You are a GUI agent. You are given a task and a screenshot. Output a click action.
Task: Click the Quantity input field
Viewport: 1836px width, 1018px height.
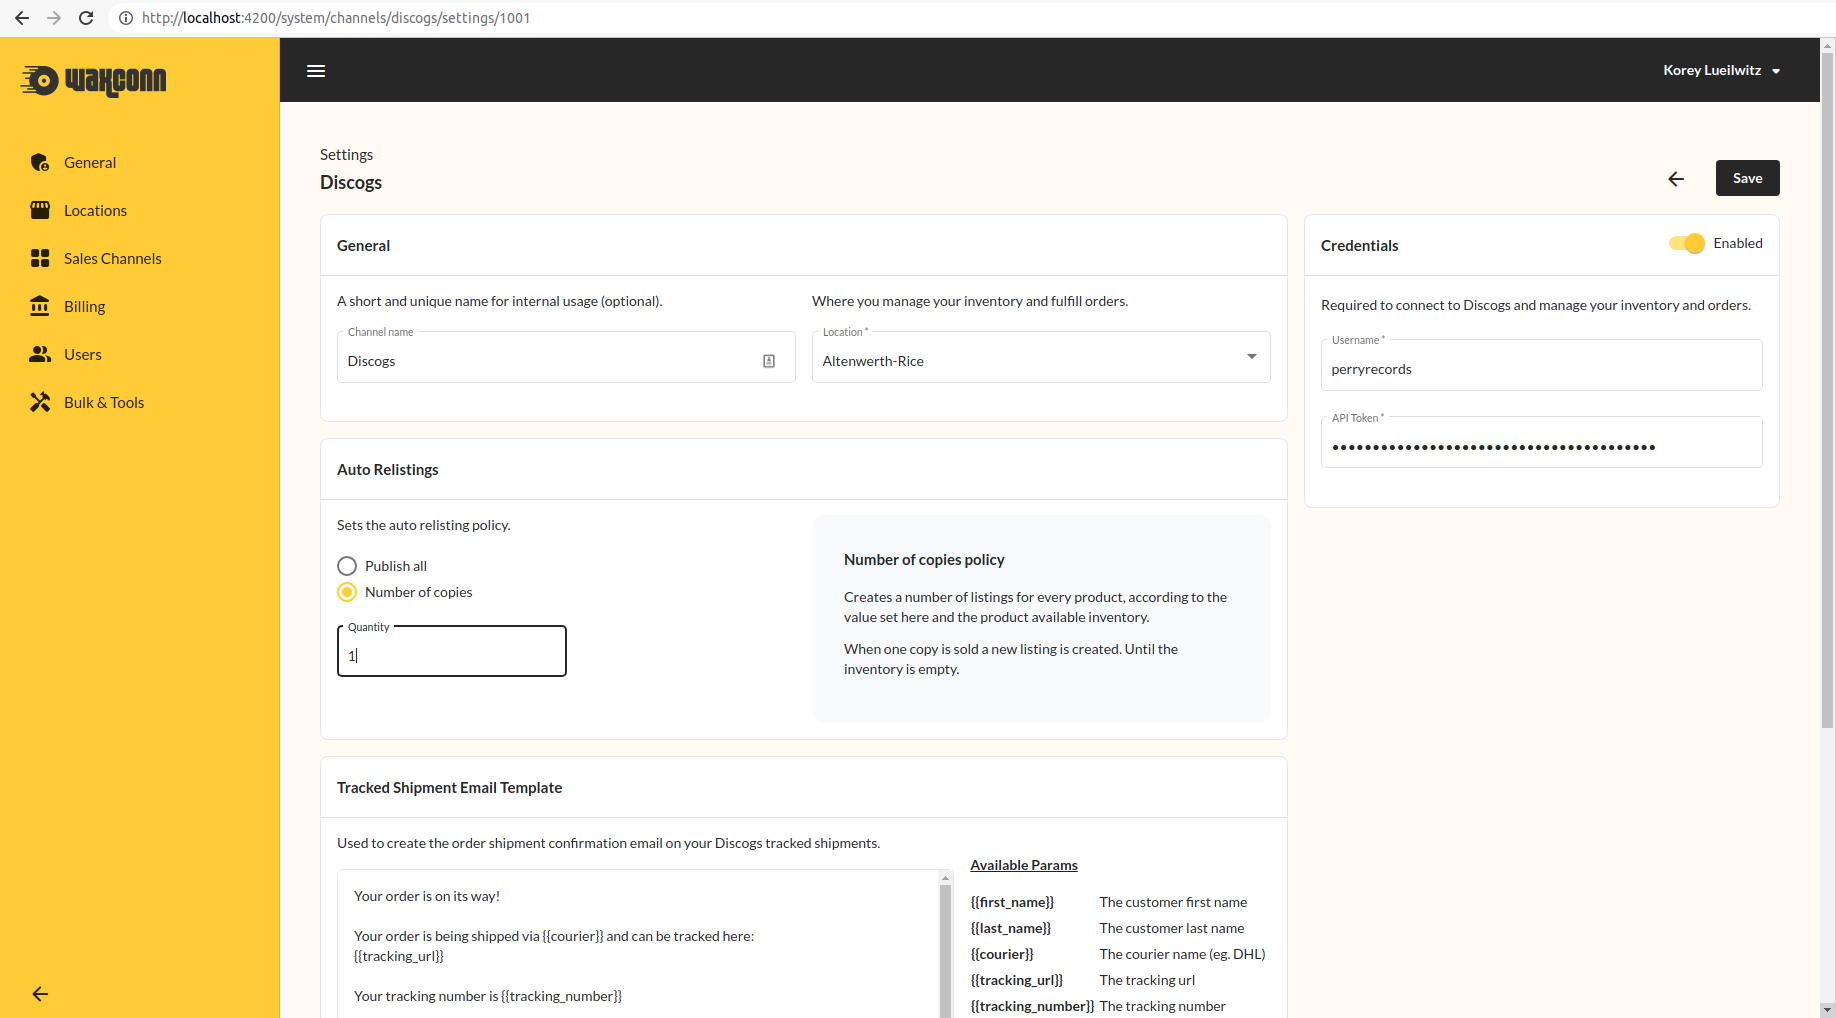452,652
